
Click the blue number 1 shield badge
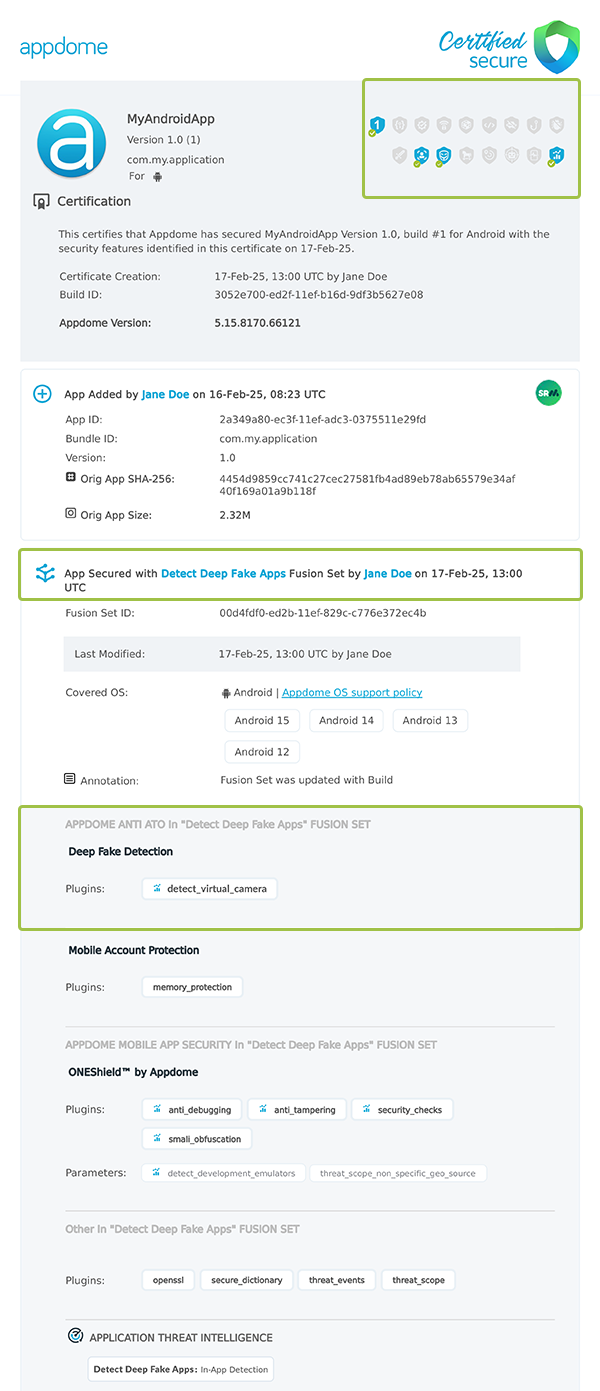click(376, 125)
